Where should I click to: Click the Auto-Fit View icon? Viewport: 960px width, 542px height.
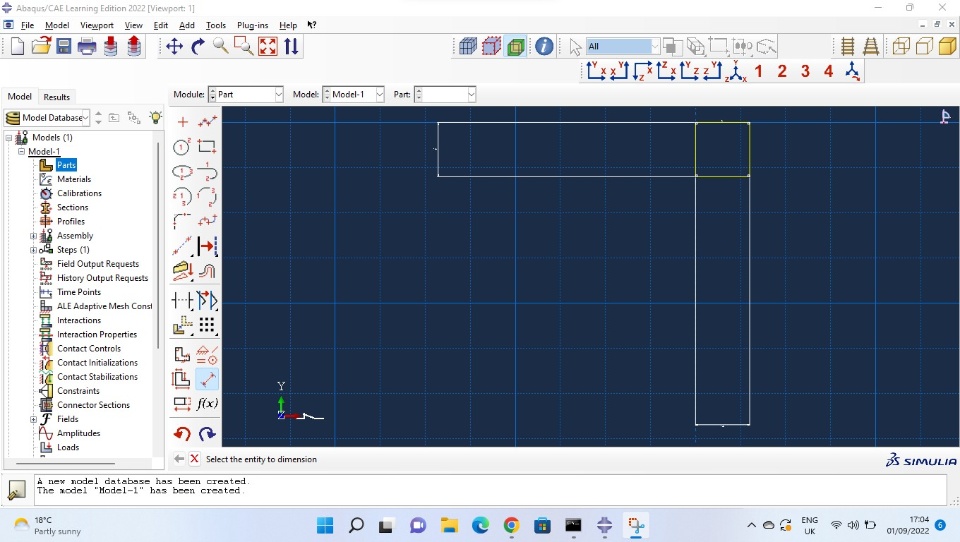click(x=268, y=47)
